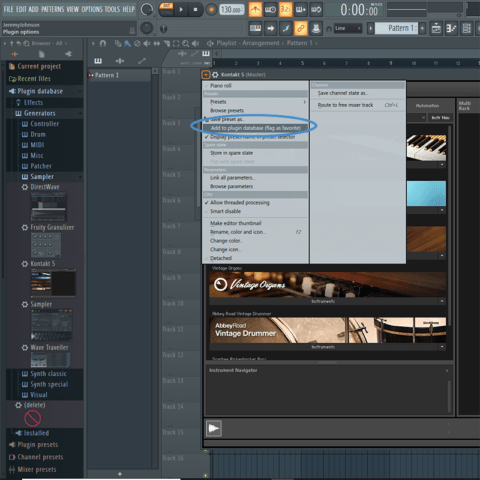Image resolution: width=480 pixels, height=480 pixels.
Task: Toggle the metronome icon
Action: 255,10
